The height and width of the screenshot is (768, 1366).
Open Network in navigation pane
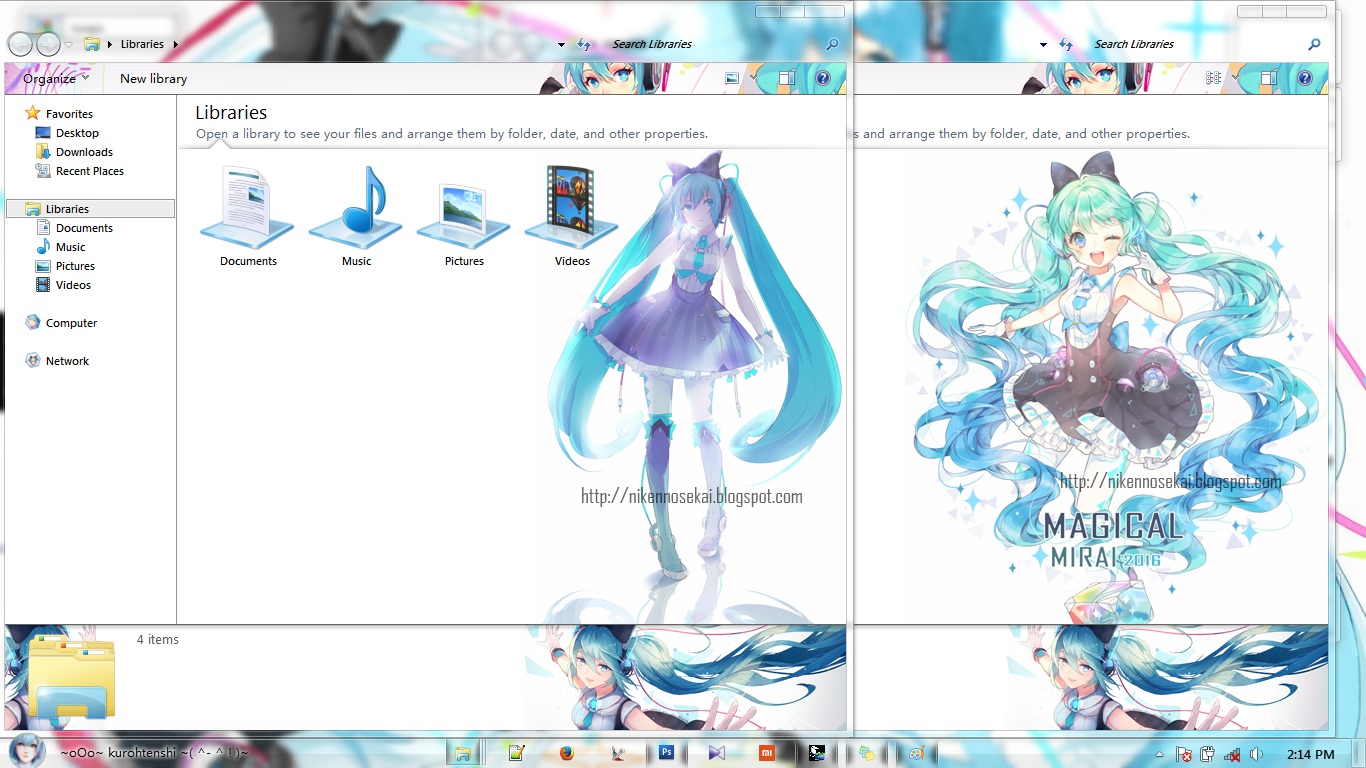tap(67, 361)
